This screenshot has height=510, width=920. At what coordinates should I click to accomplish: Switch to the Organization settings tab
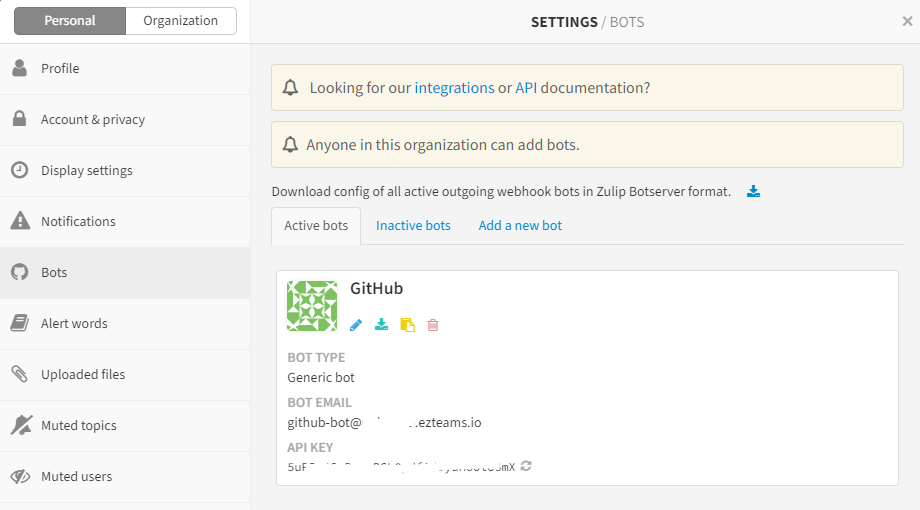coord(181,21)
